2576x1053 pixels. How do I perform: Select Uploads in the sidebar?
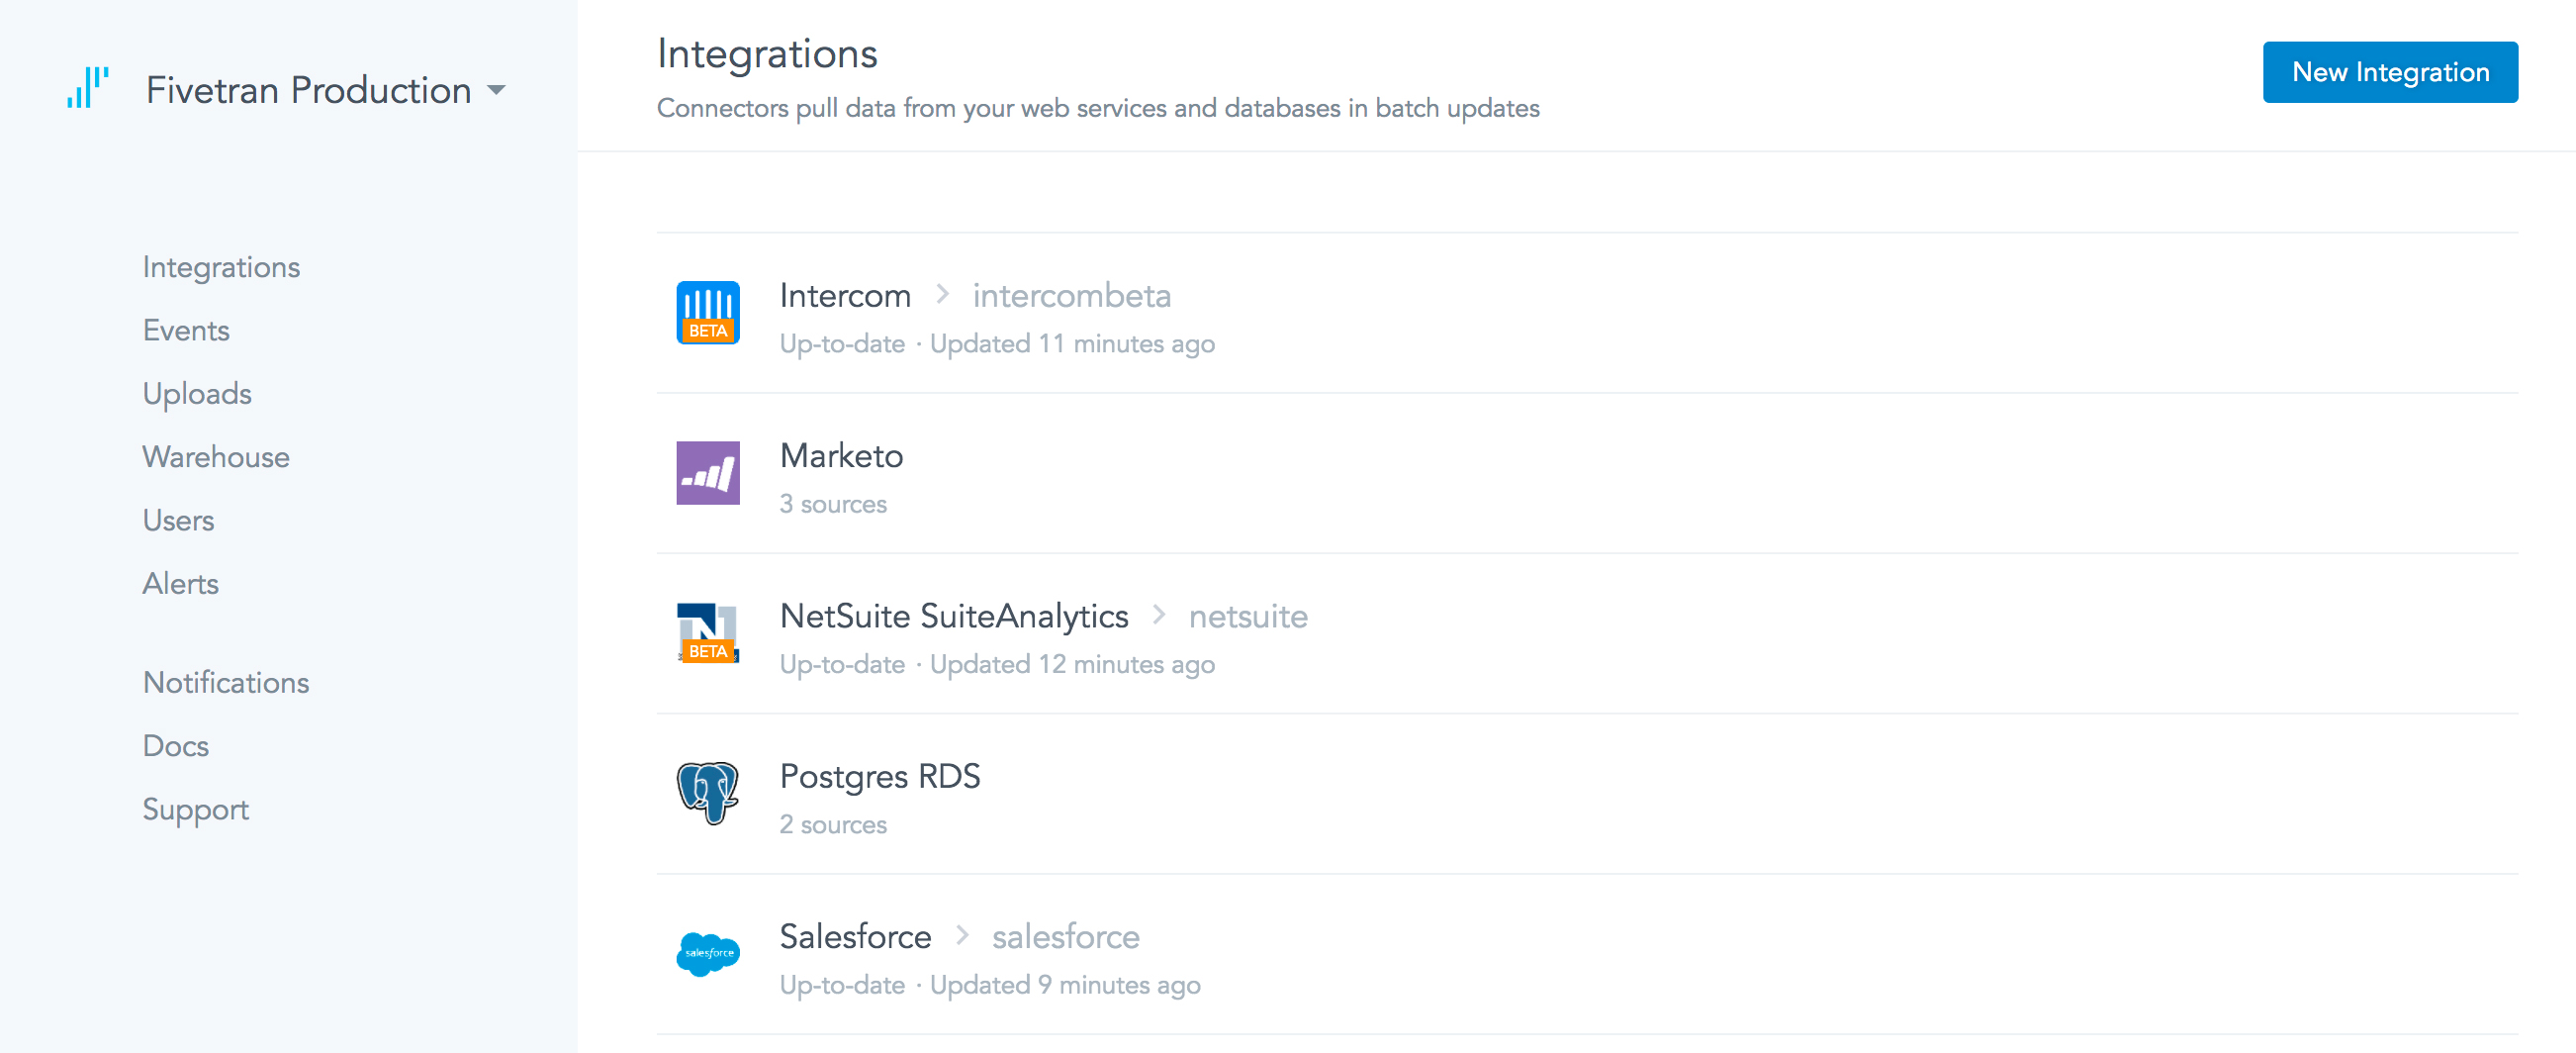(x=197, y=394)
